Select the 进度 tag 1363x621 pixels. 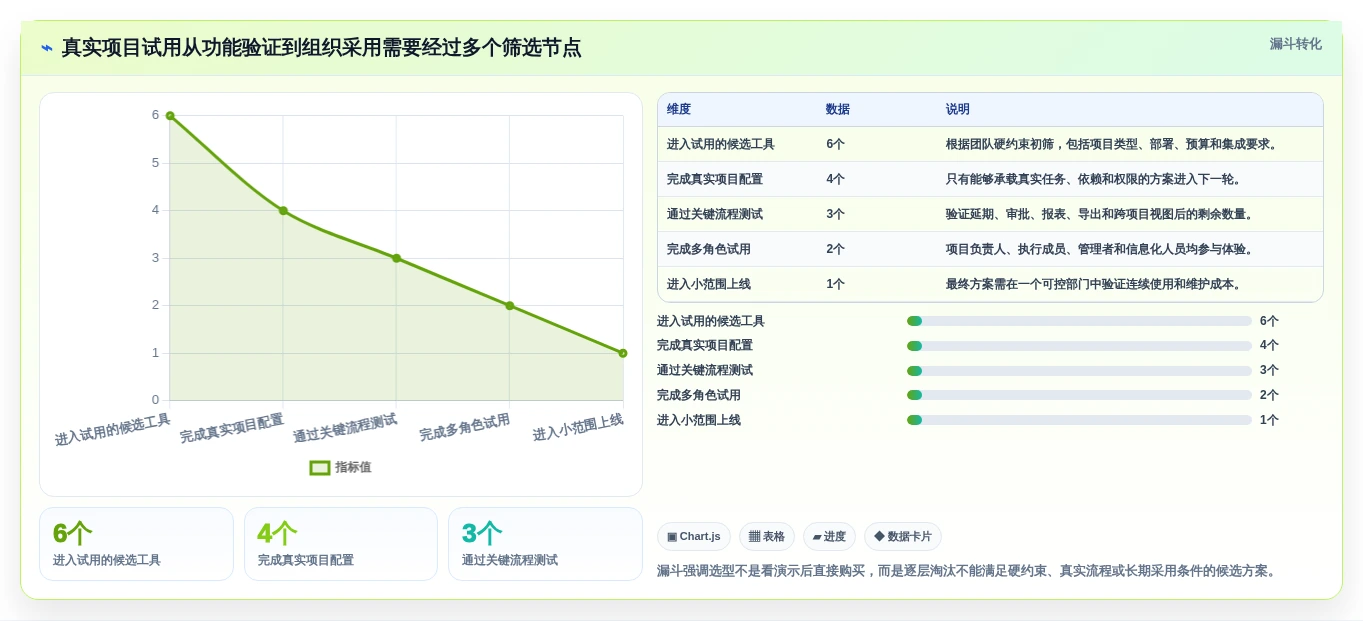pyautogui.click(x=829, y=536)
